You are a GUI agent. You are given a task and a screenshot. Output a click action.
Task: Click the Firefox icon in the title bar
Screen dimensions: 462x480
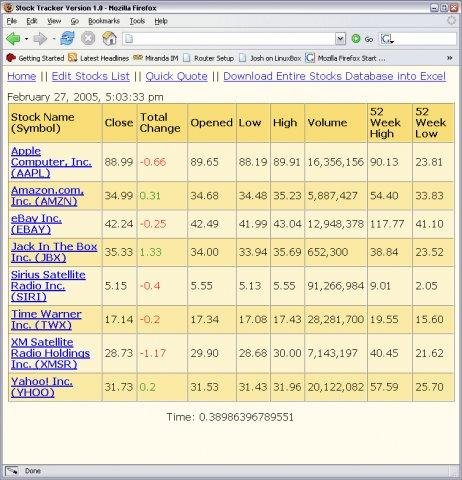pos(8,8)
